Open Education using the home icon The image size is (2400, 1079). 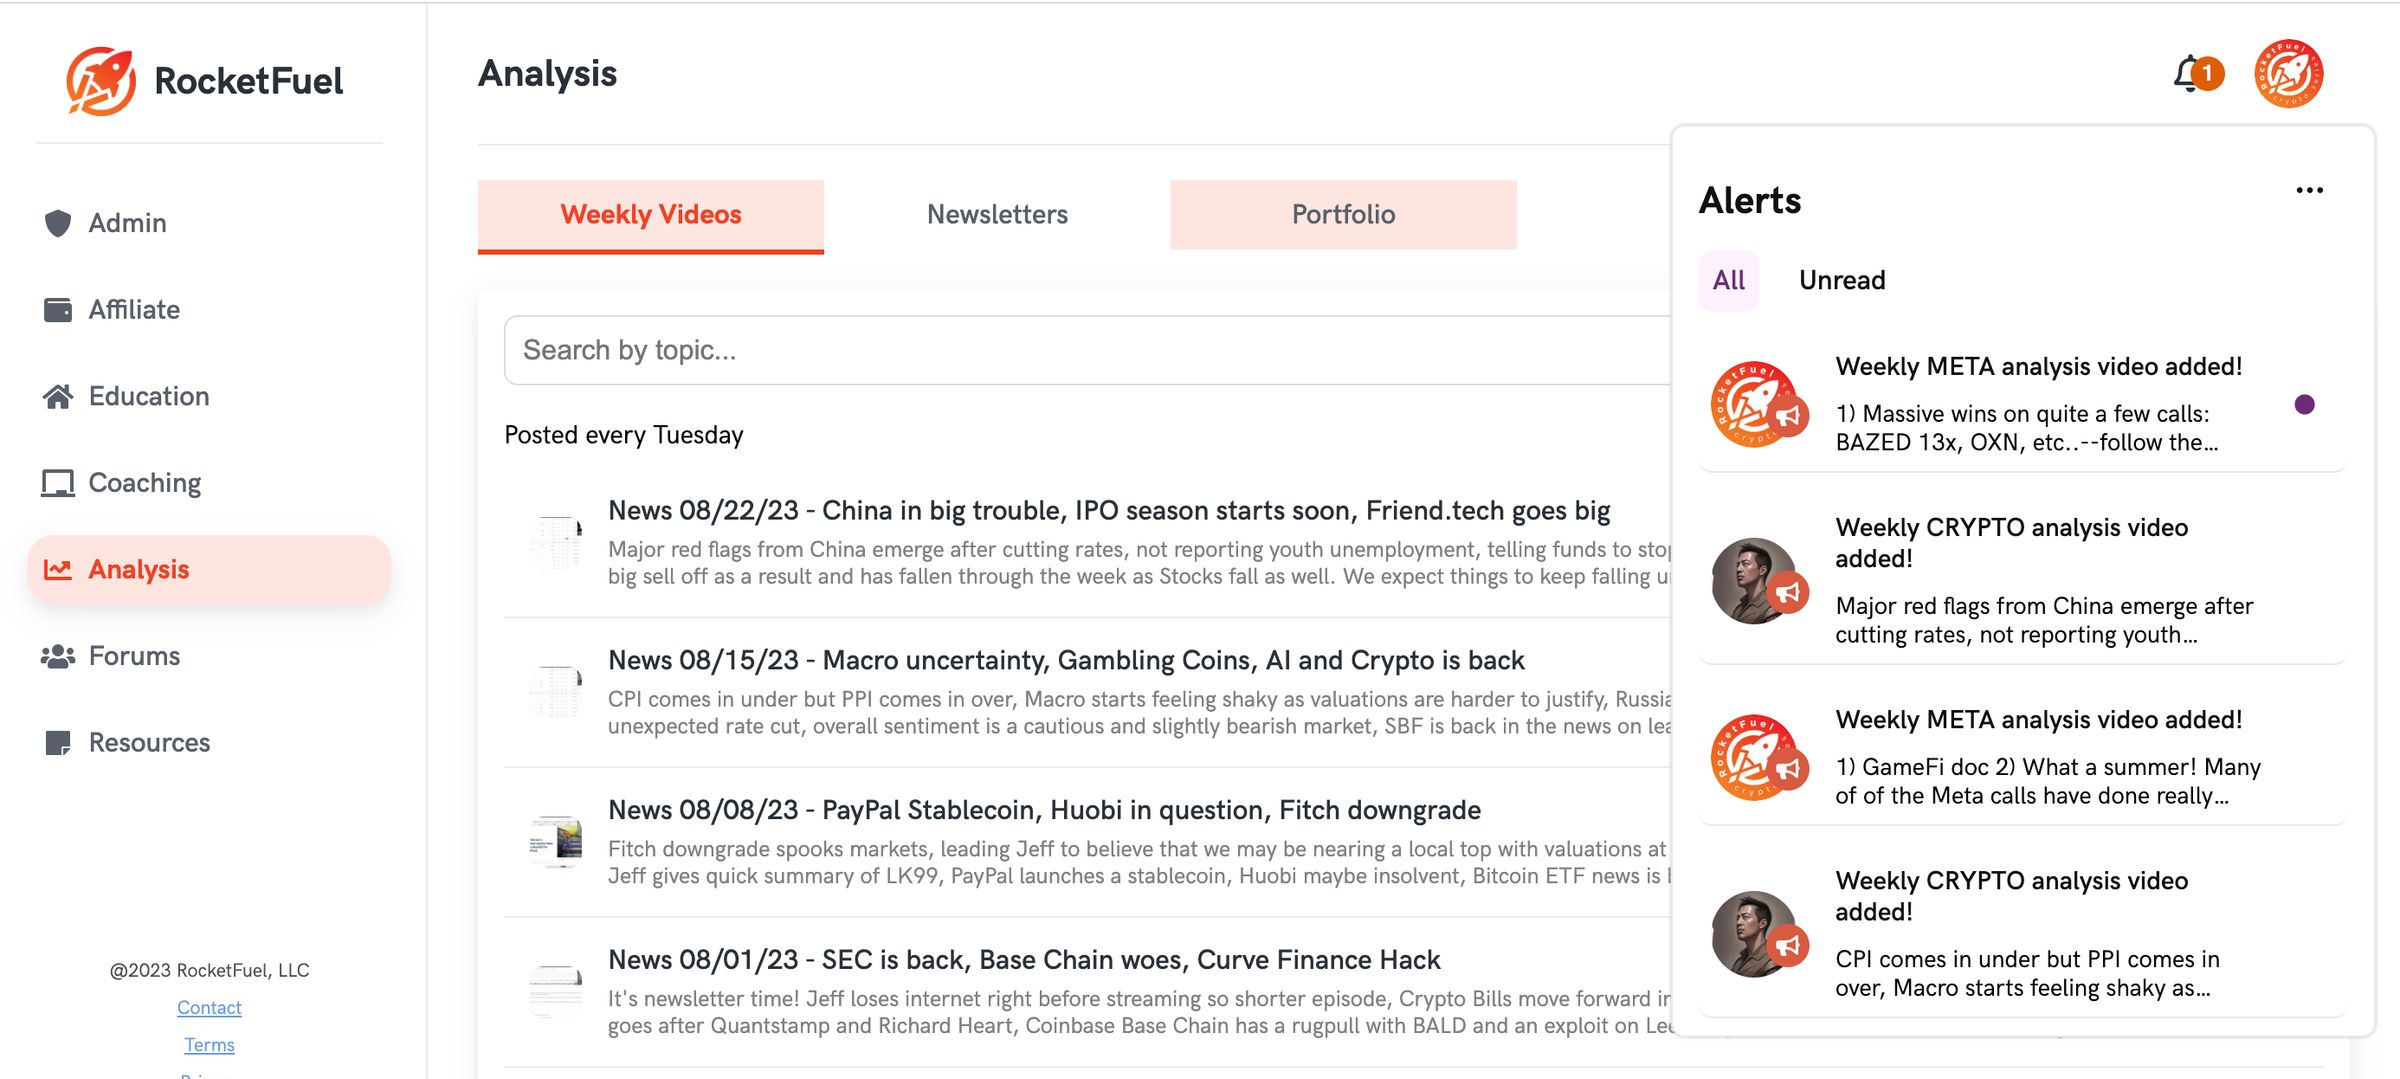pos(57,395)
